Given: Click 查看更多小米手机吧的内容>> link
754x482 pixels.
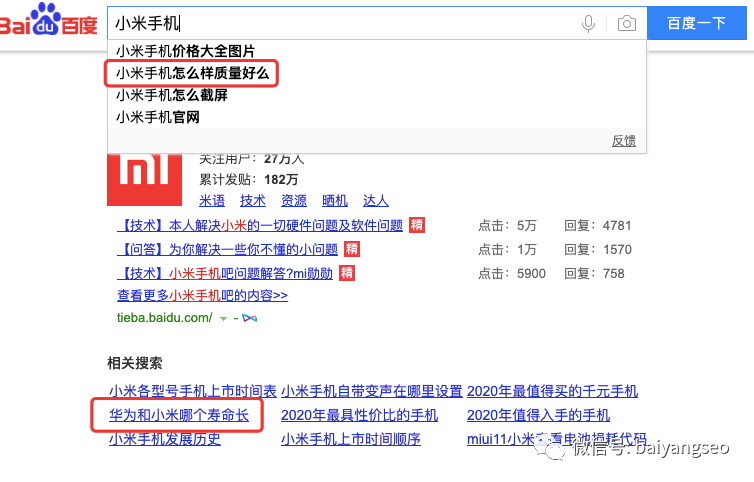Looking at the screenshot, I should pyautogui.click(x=202, y=295).
